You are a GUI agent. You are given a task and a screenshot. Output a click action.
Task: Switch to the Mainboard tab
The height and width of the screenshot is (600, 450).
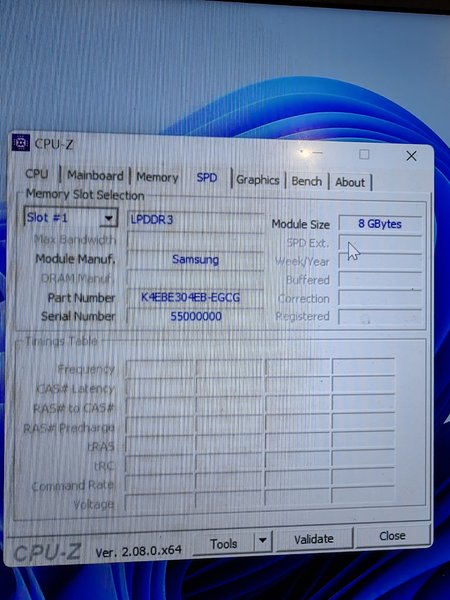pos(95,176)
